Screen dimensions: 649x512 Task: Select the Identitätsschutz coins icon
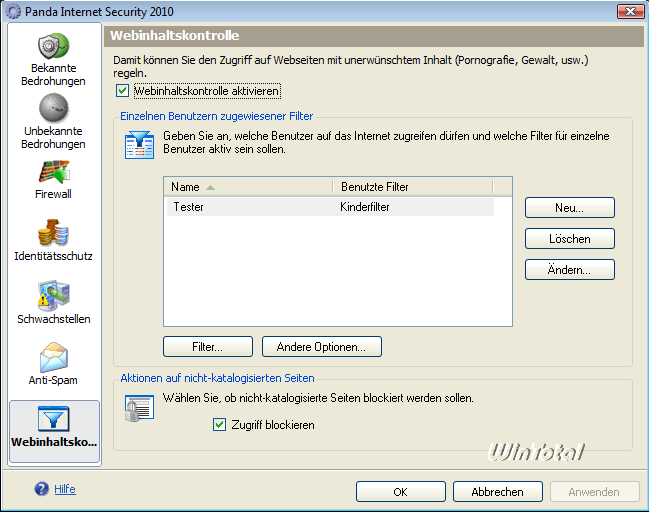pyautogui.click(x=53, y=233)
